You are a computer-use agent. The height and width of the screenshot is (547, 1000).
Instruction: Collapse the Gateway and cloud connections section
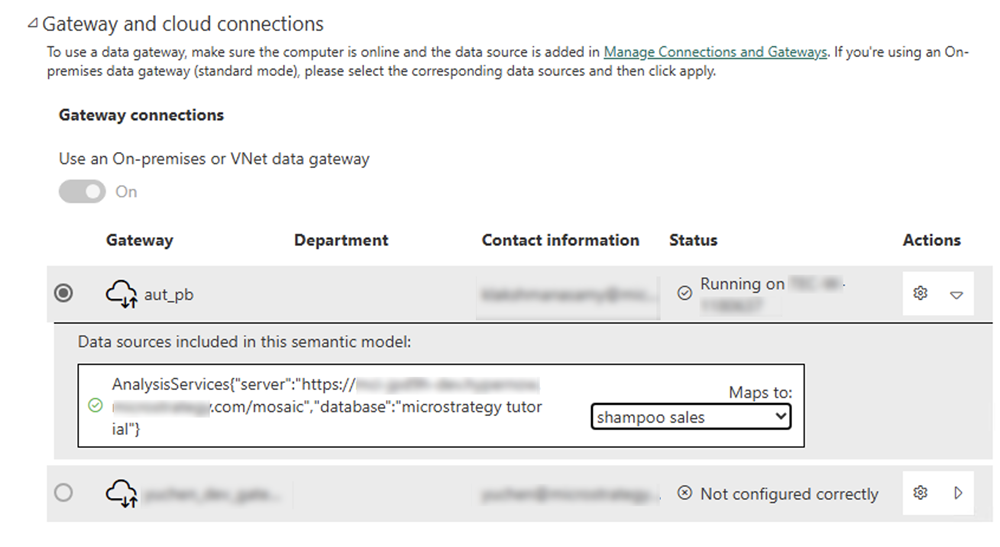(34, 24)
